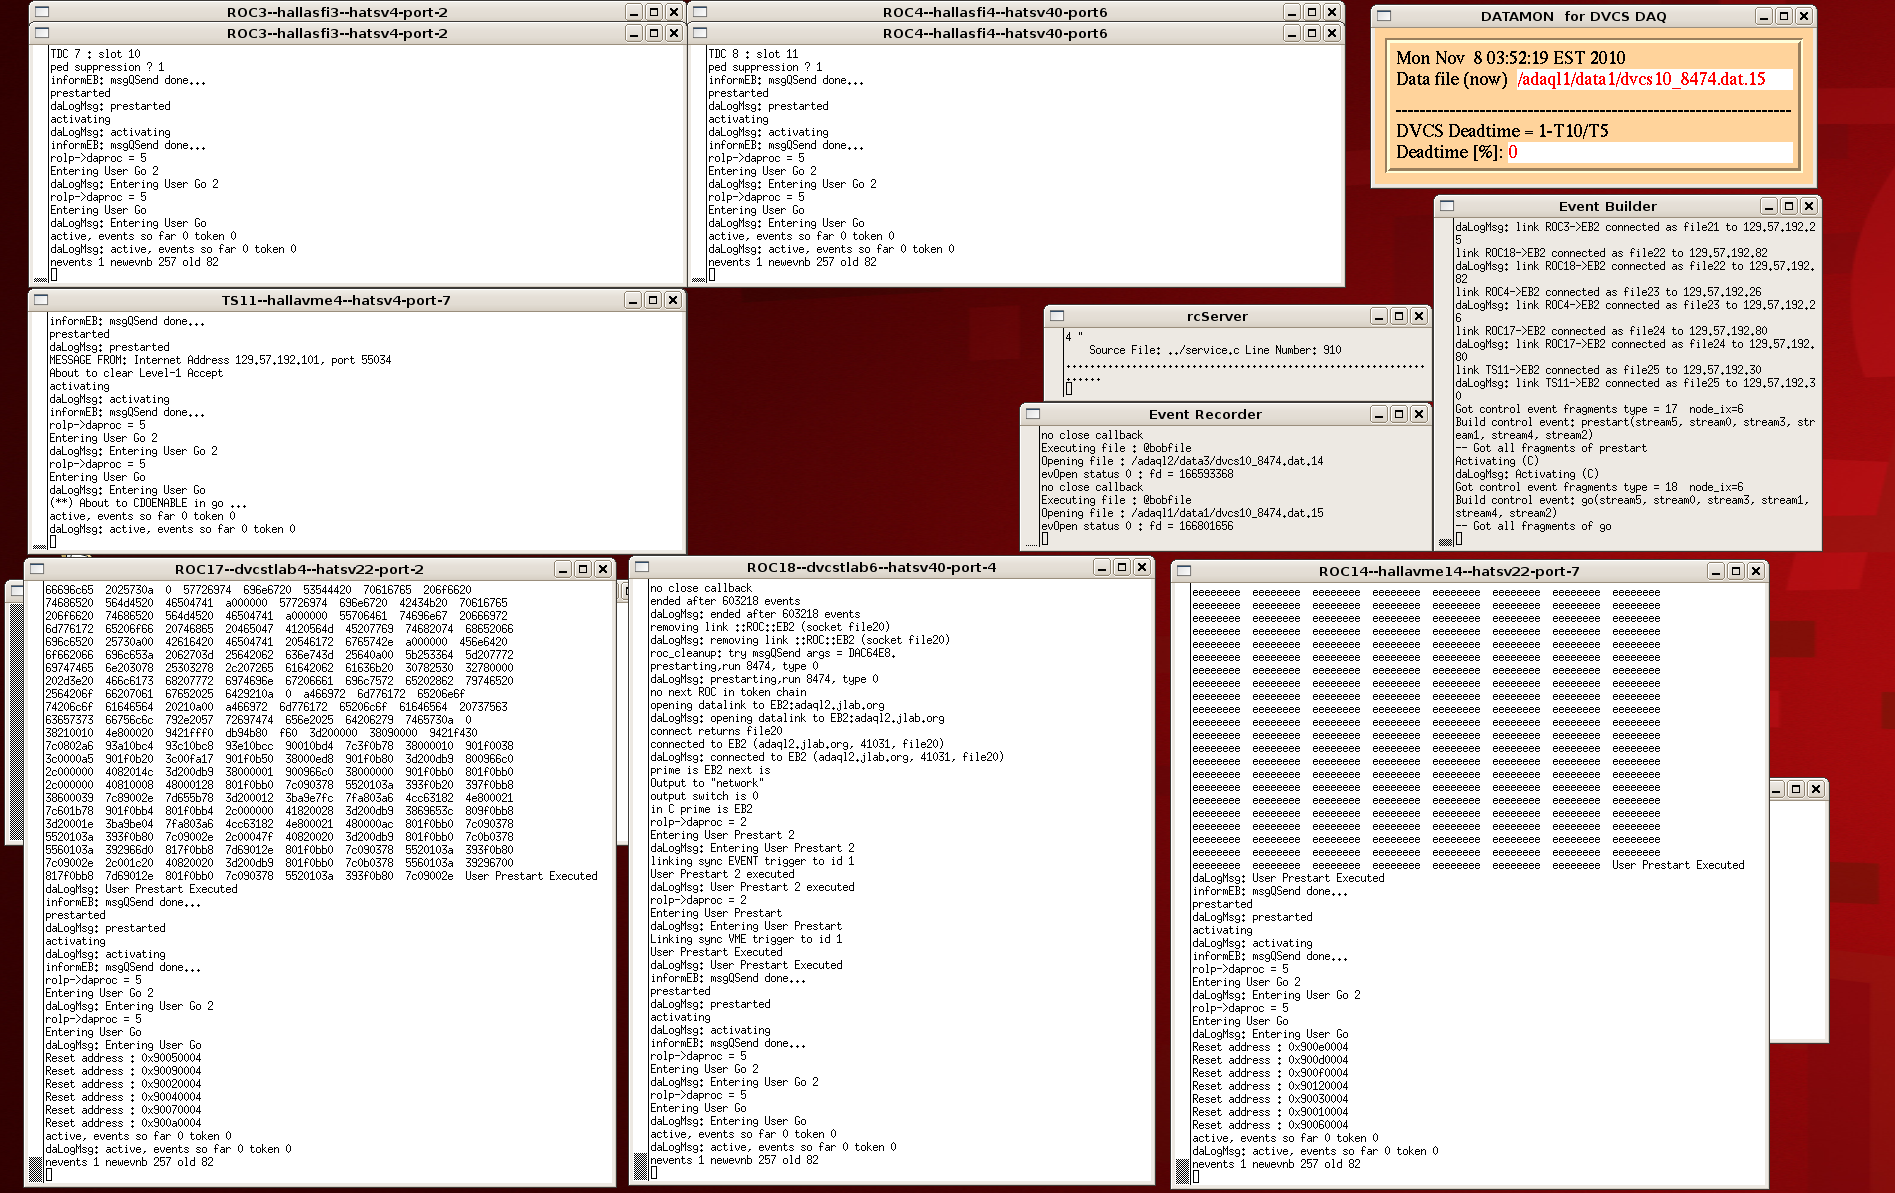Click 'Opening file : /adaql1/data1/dvcs10_8474.dat.15' in Event Recorder
Image resolution: width=1895 pixels, height=1193 pixels.
[x=1182, y=513]
